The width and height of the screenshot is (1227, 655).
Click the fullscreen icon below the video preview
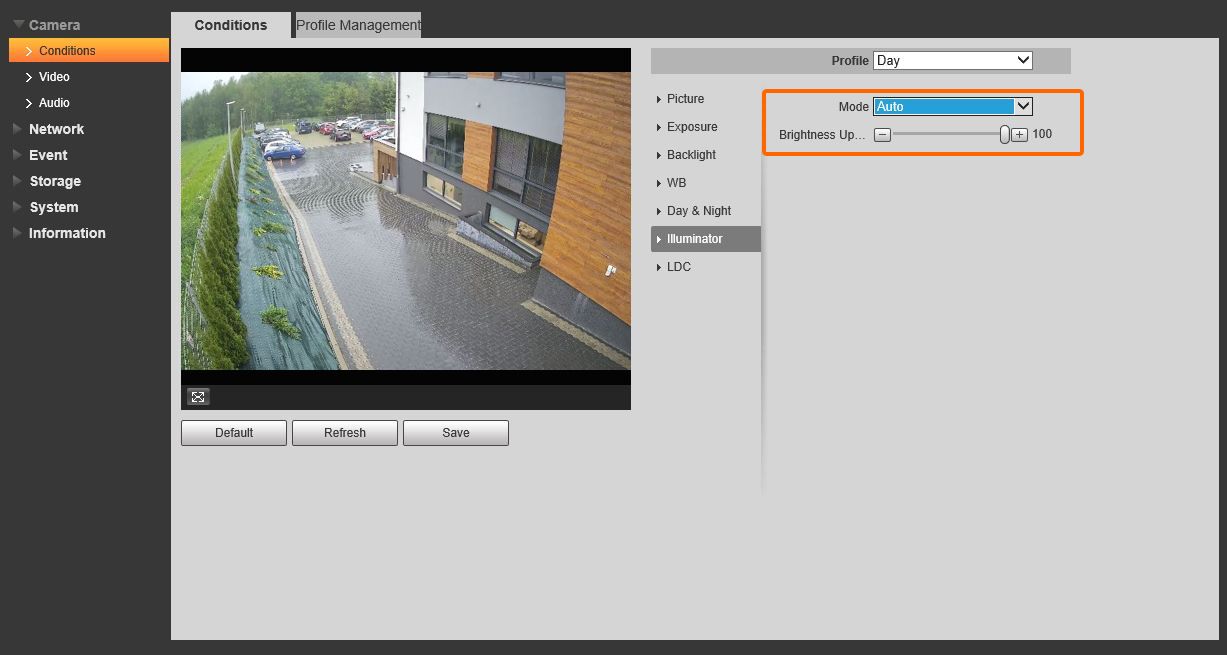coord(198,397)
